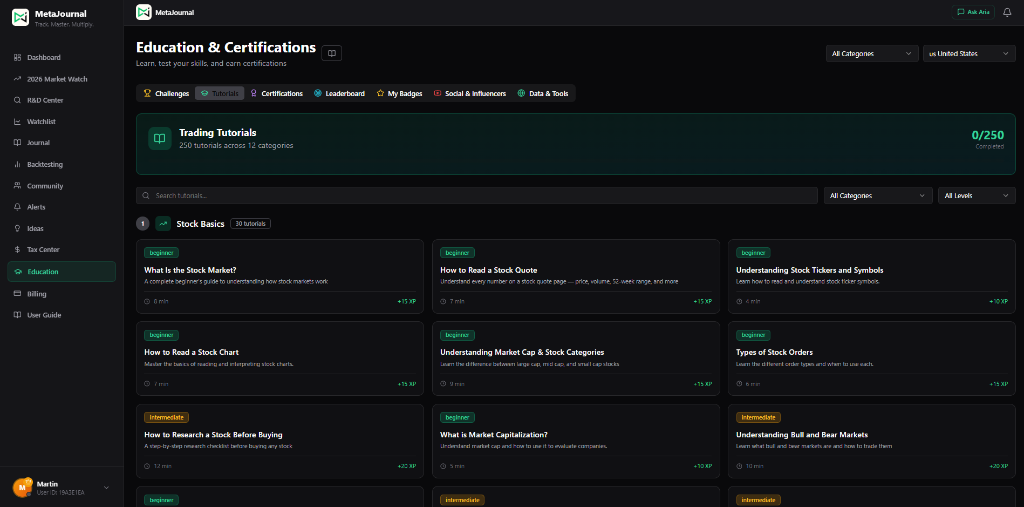Open "What Is the Stock Market?" tutorial
Screen dimensions: 1024x507
point(280,276)
